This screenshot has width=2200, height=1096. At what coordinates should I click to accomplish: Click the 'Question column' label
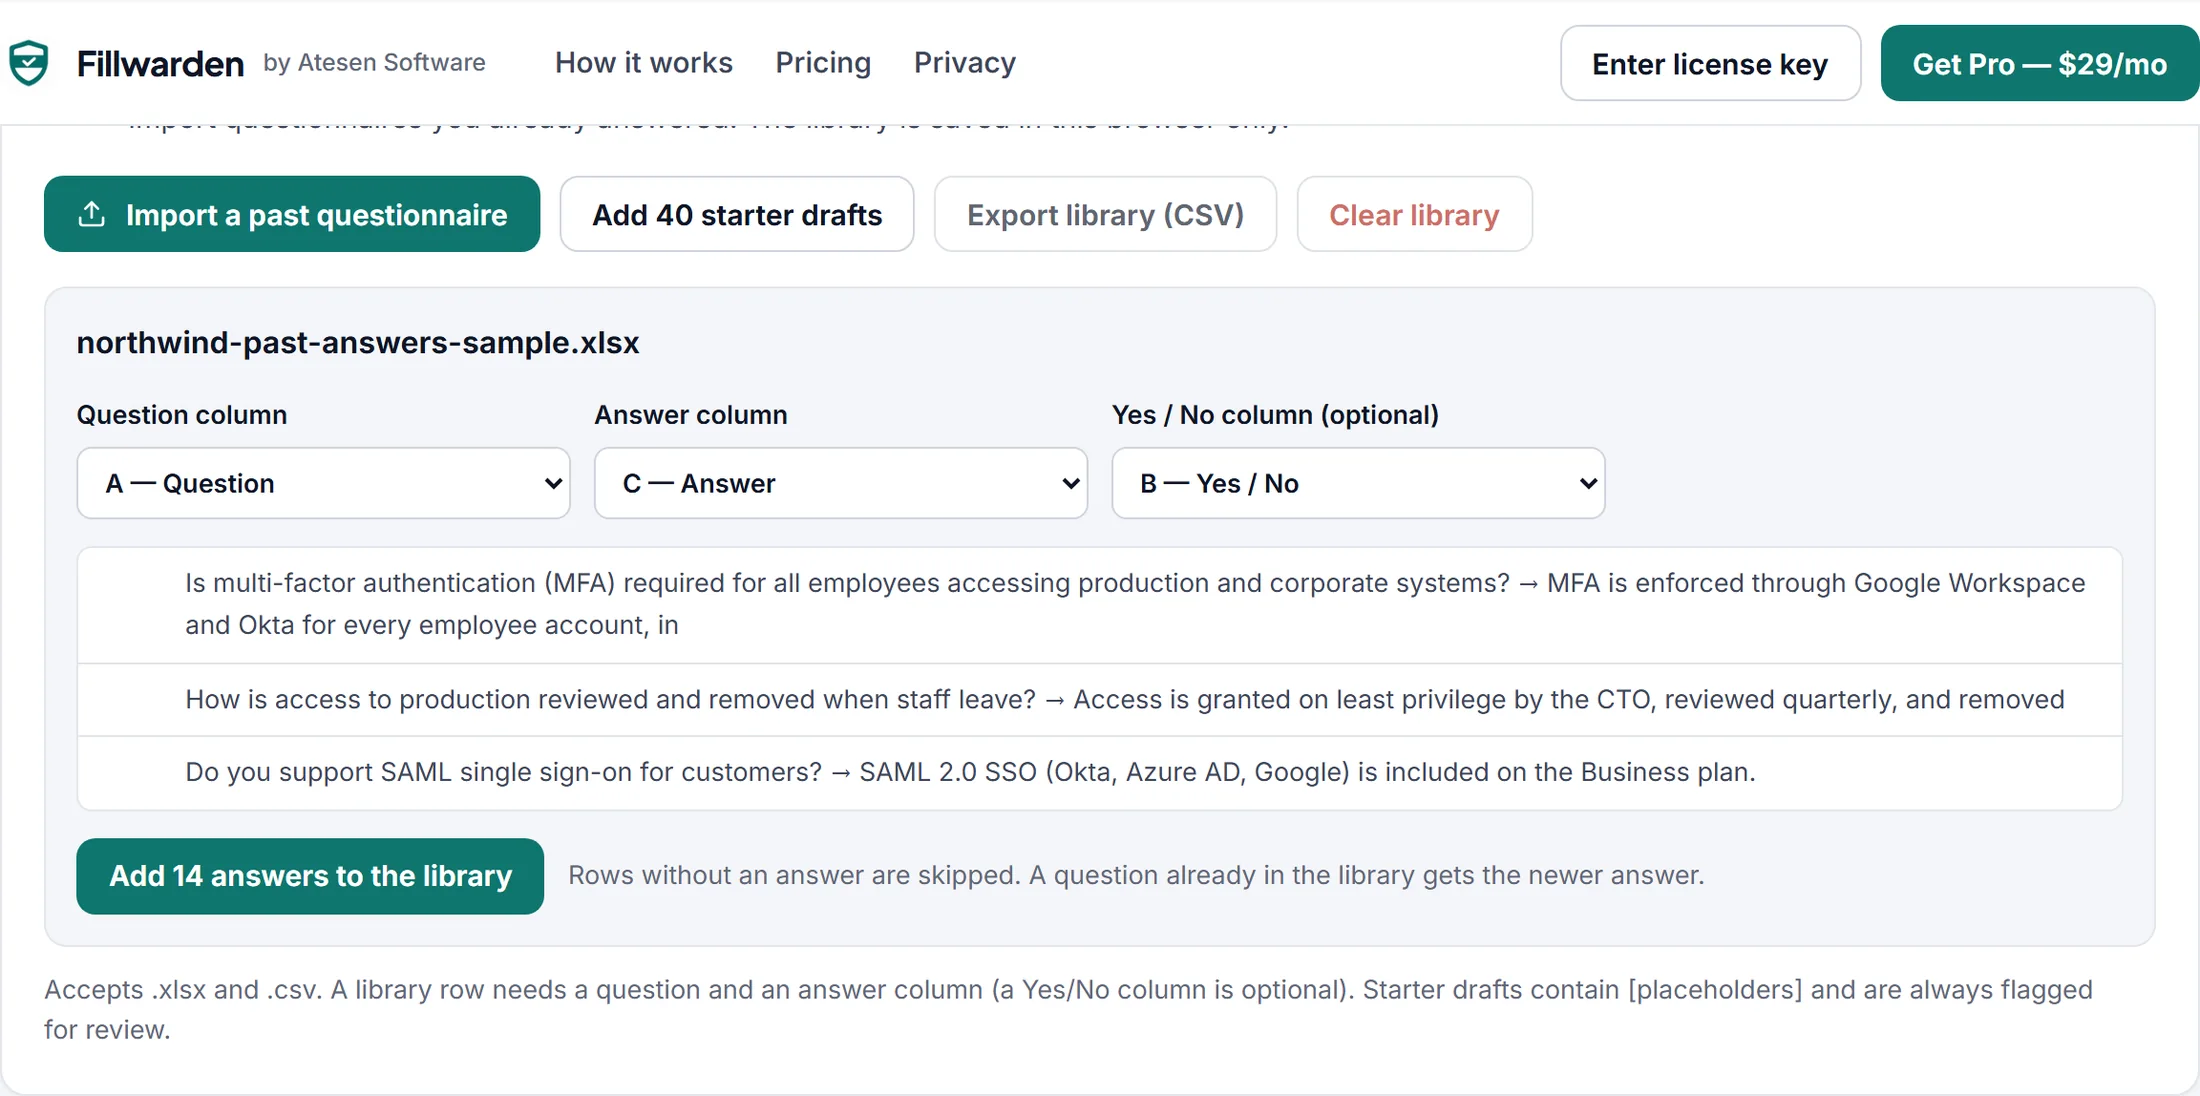[182, 415]
